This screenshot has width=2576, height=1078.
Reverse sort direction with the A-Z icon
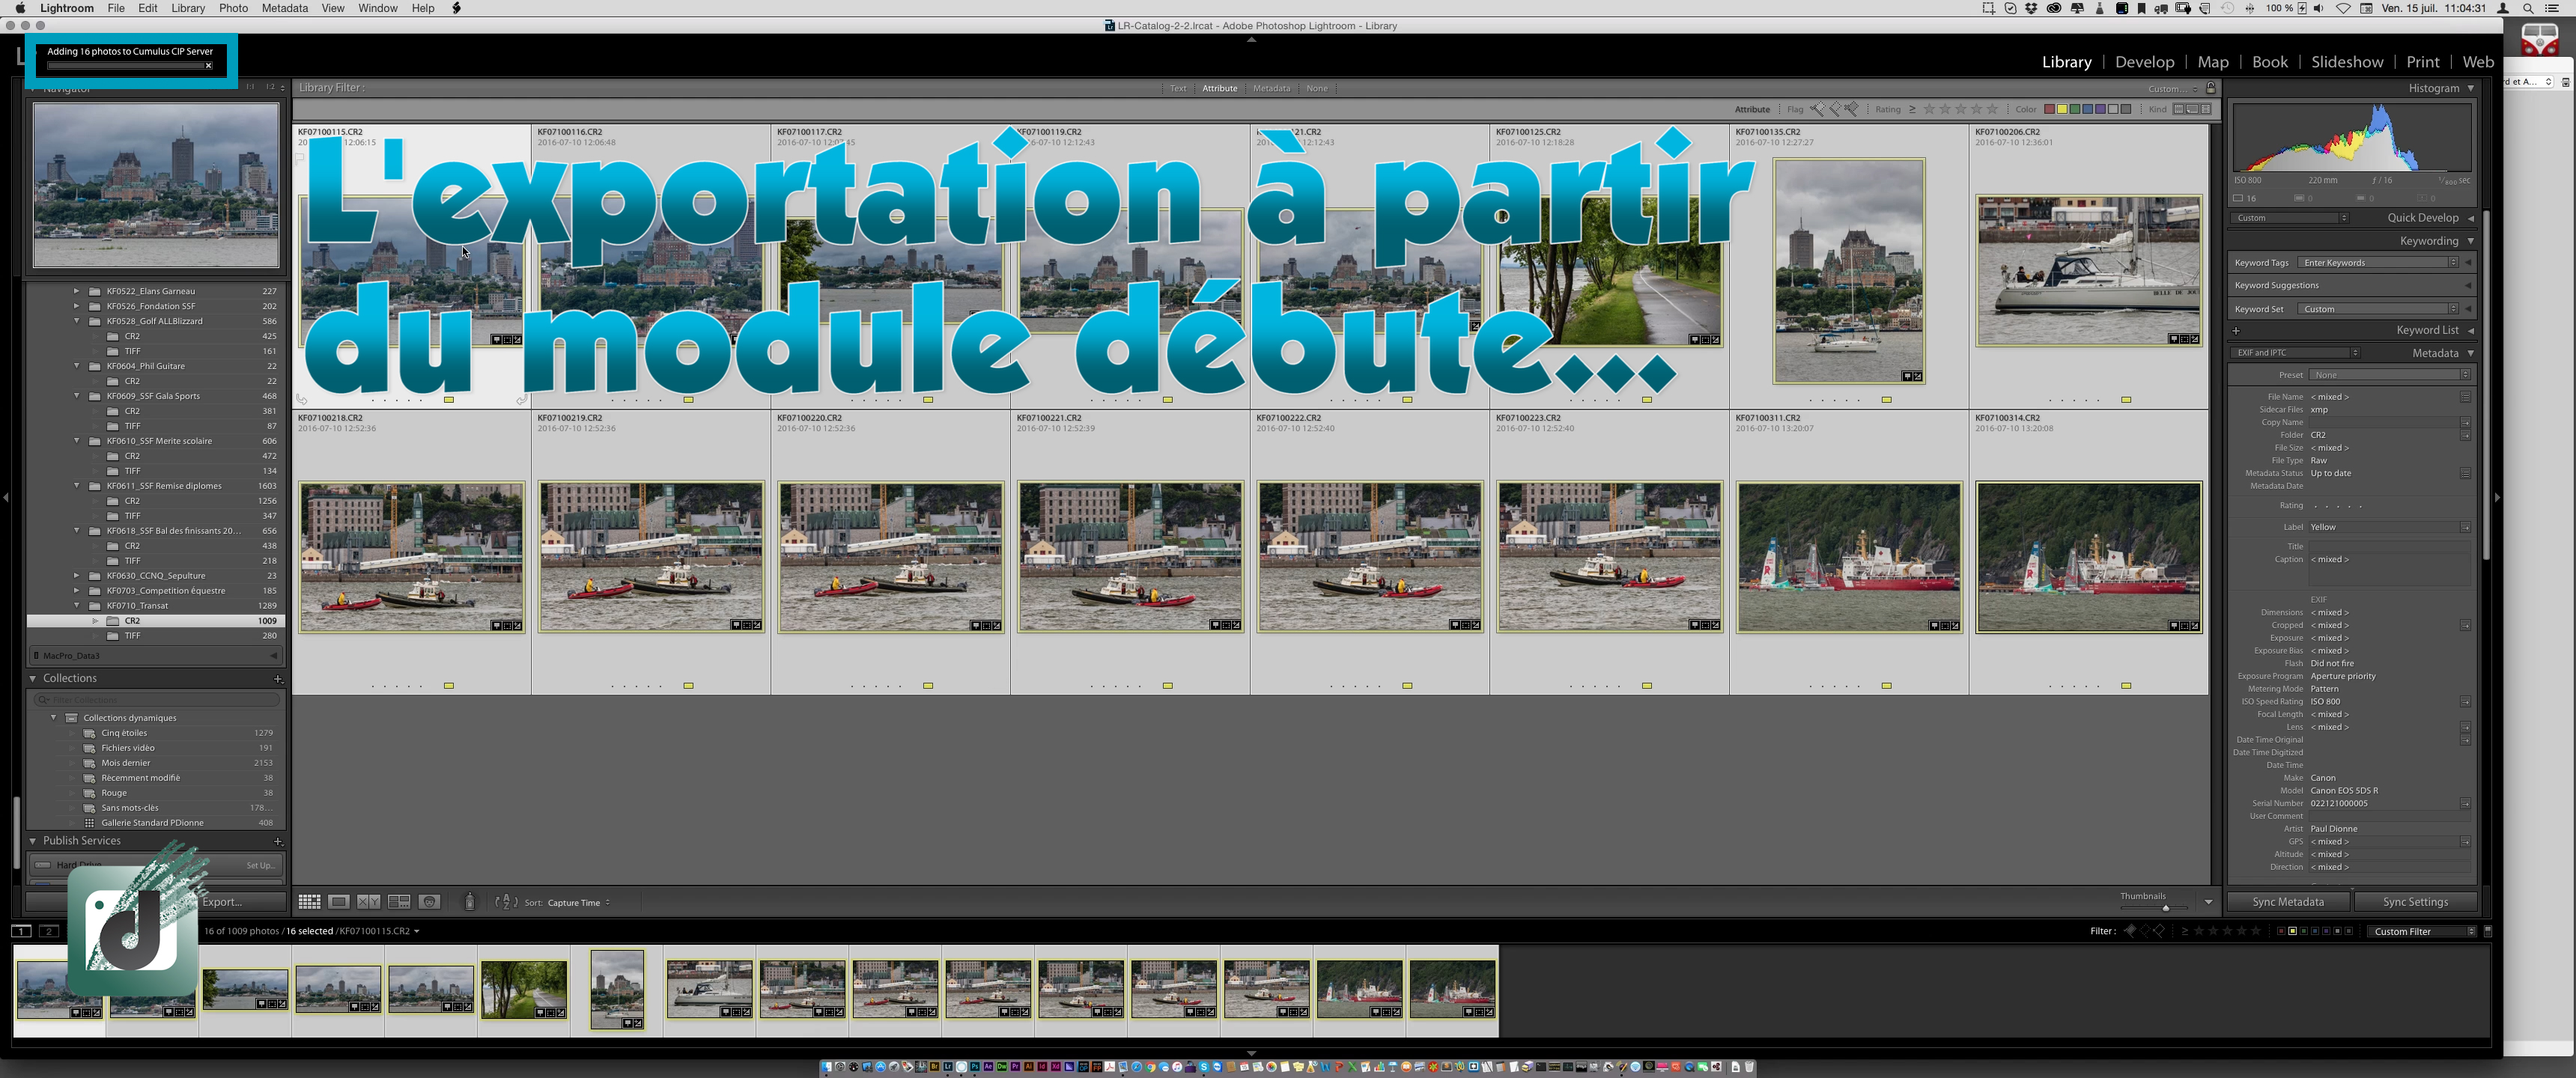pyautogui.click(x=507, y=902)
